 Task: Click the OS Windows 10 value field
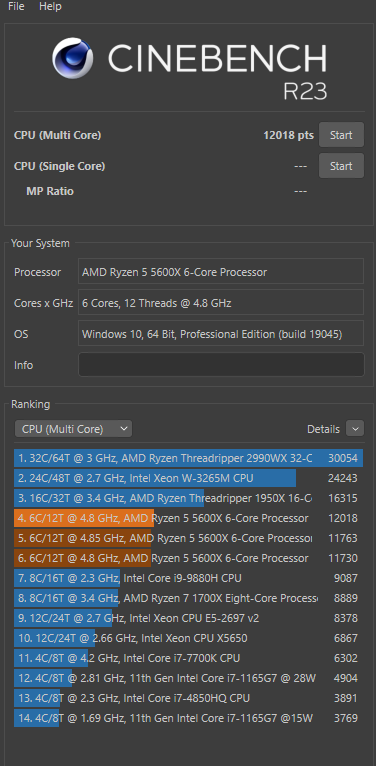click(x=221, y=334)
